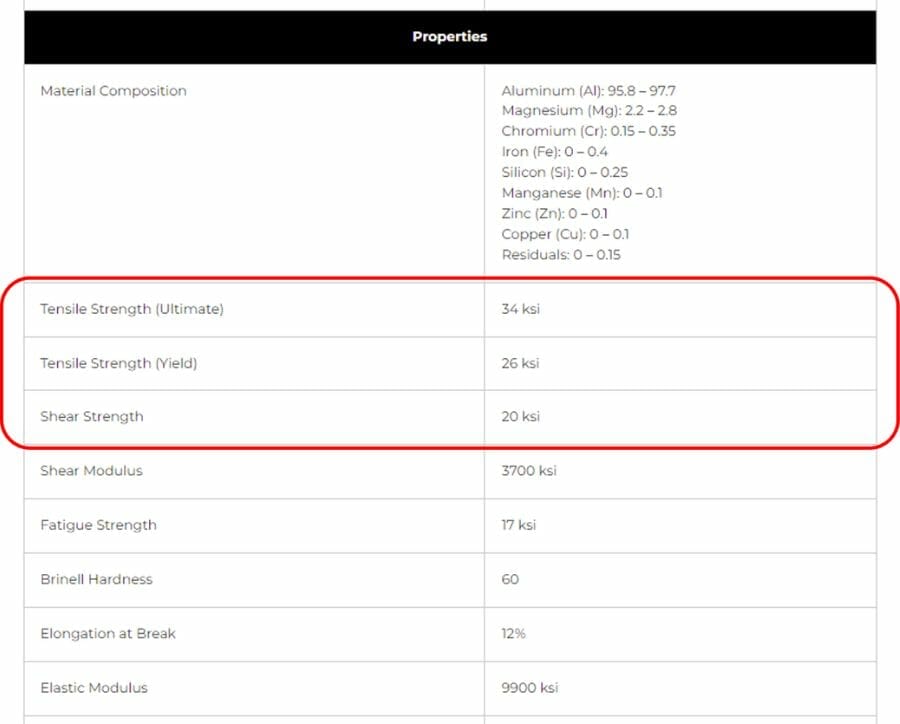Select the Shear Modulus label
This screenshot has width=900, height=724.
91,471
